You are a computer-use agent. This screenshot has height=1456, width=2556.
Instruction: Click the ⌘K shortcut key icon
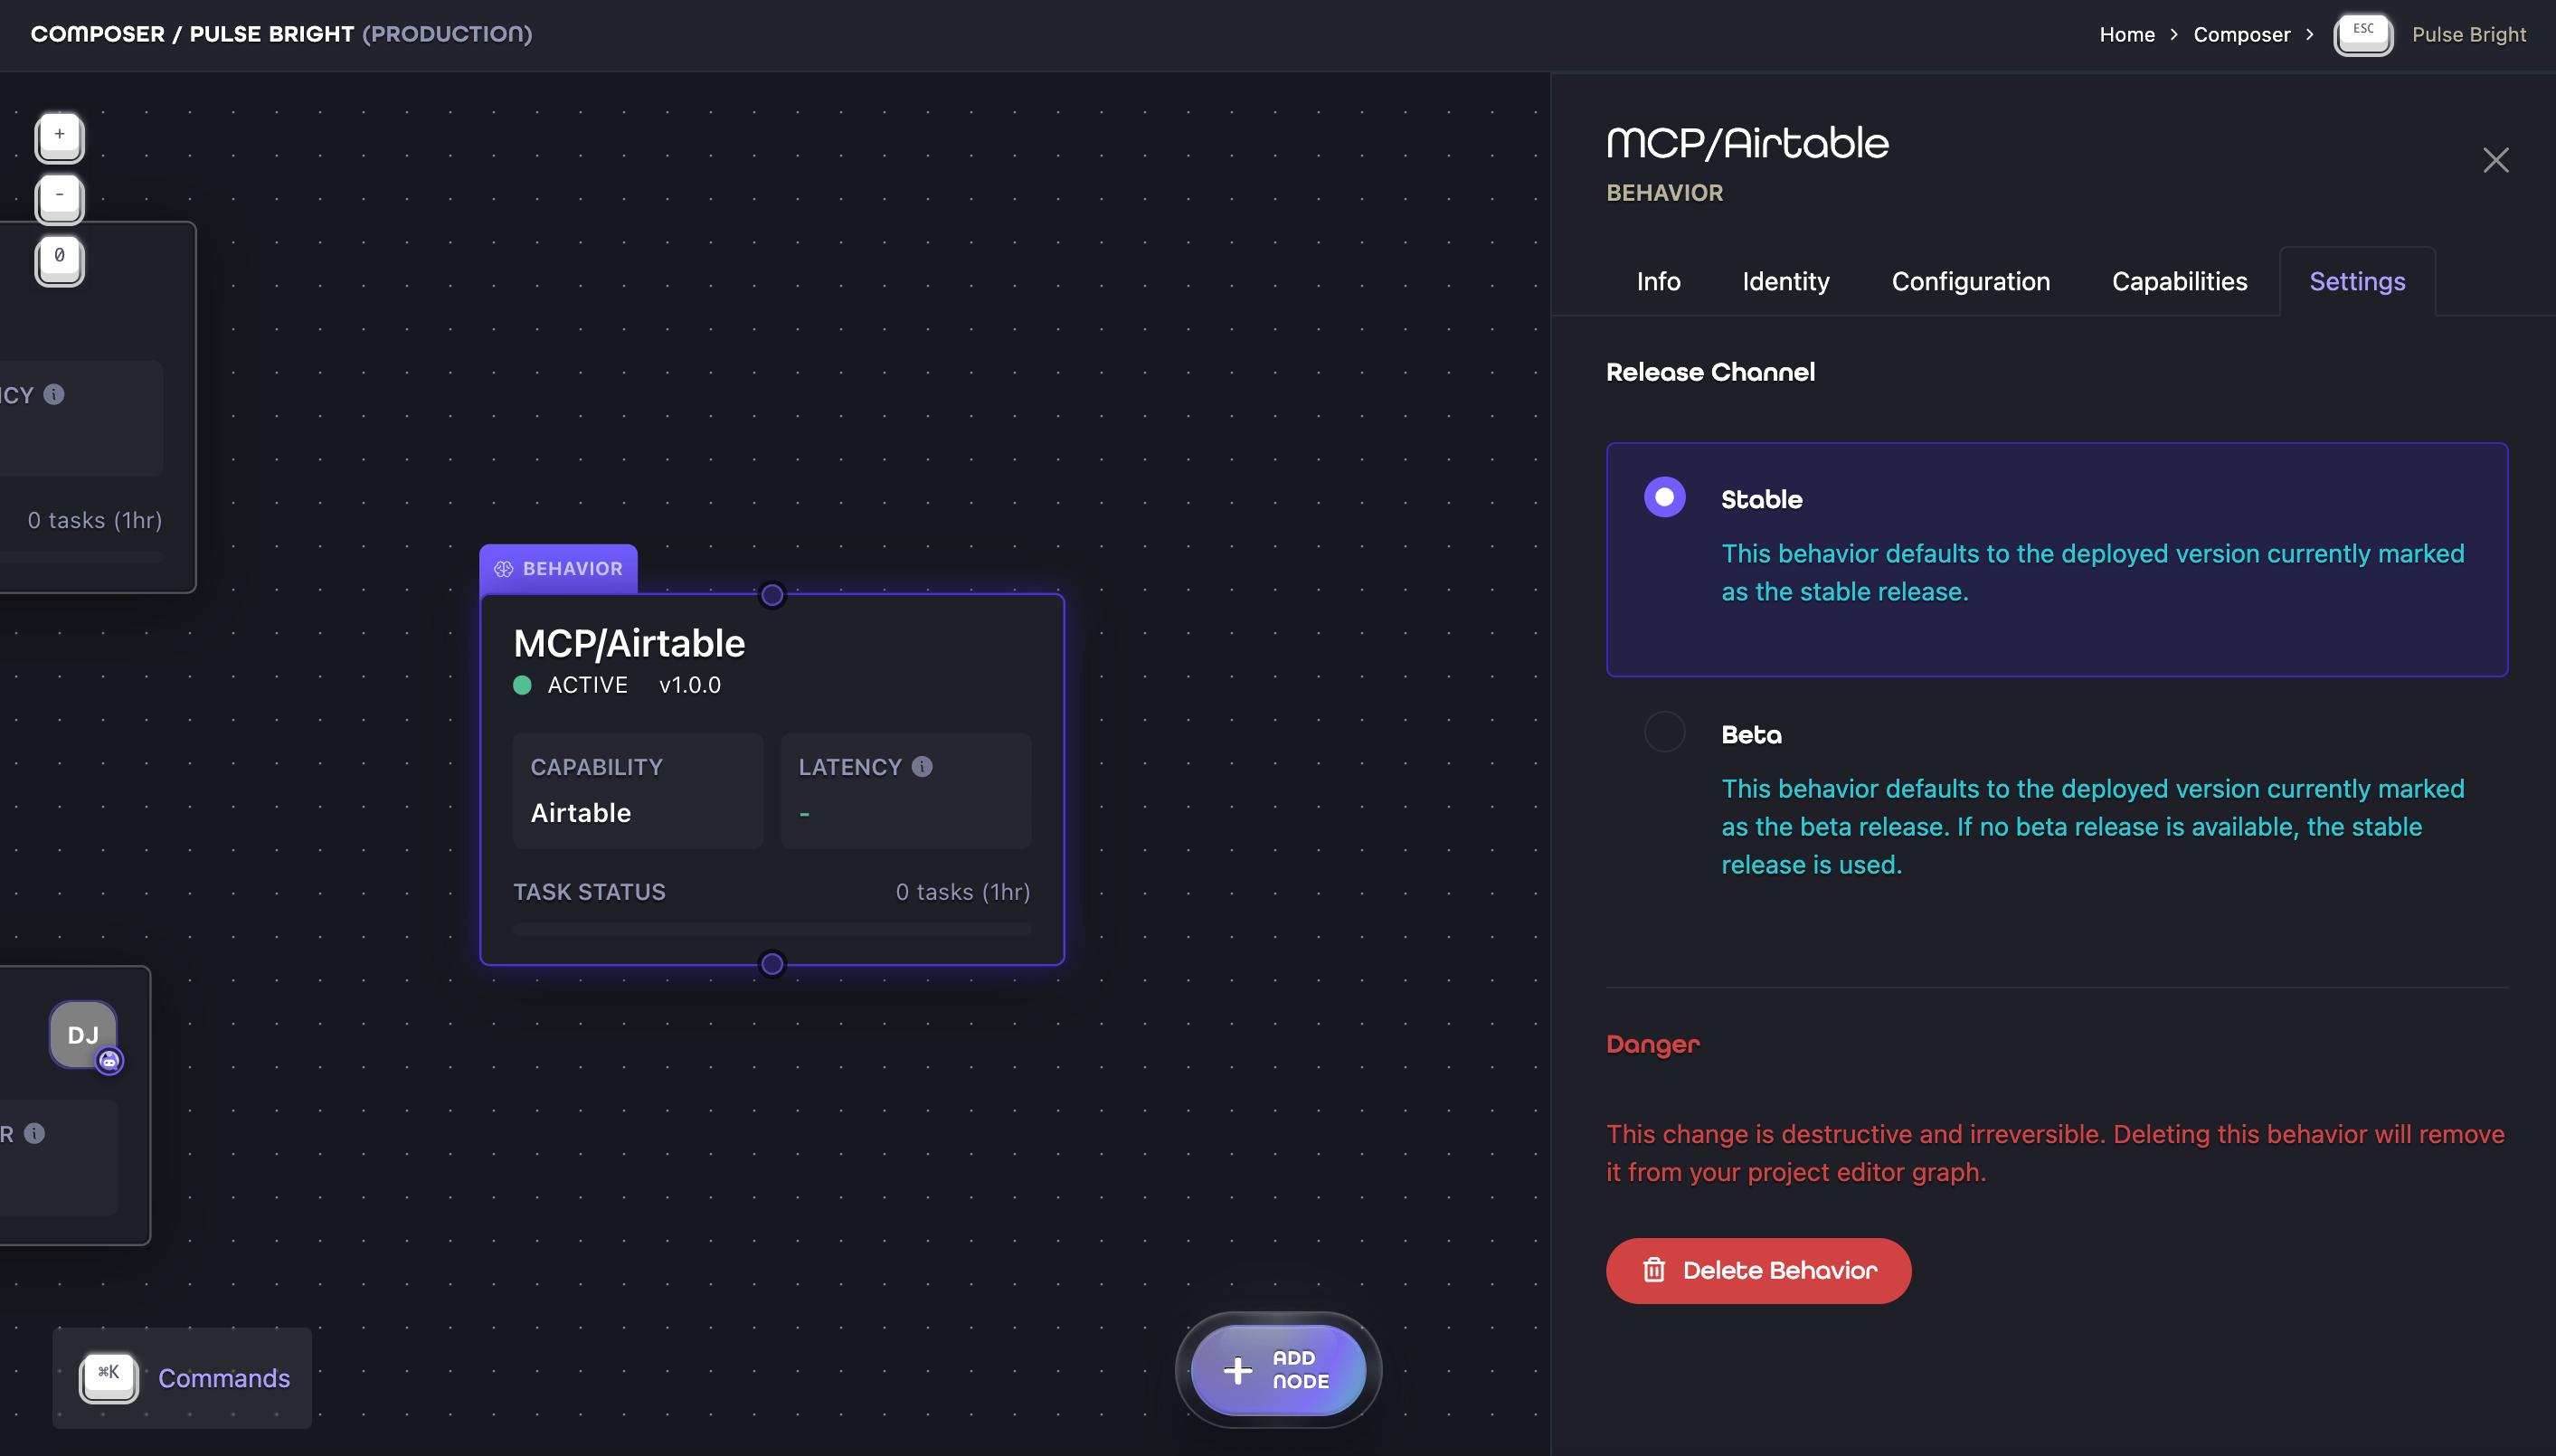pos(108,1377)
